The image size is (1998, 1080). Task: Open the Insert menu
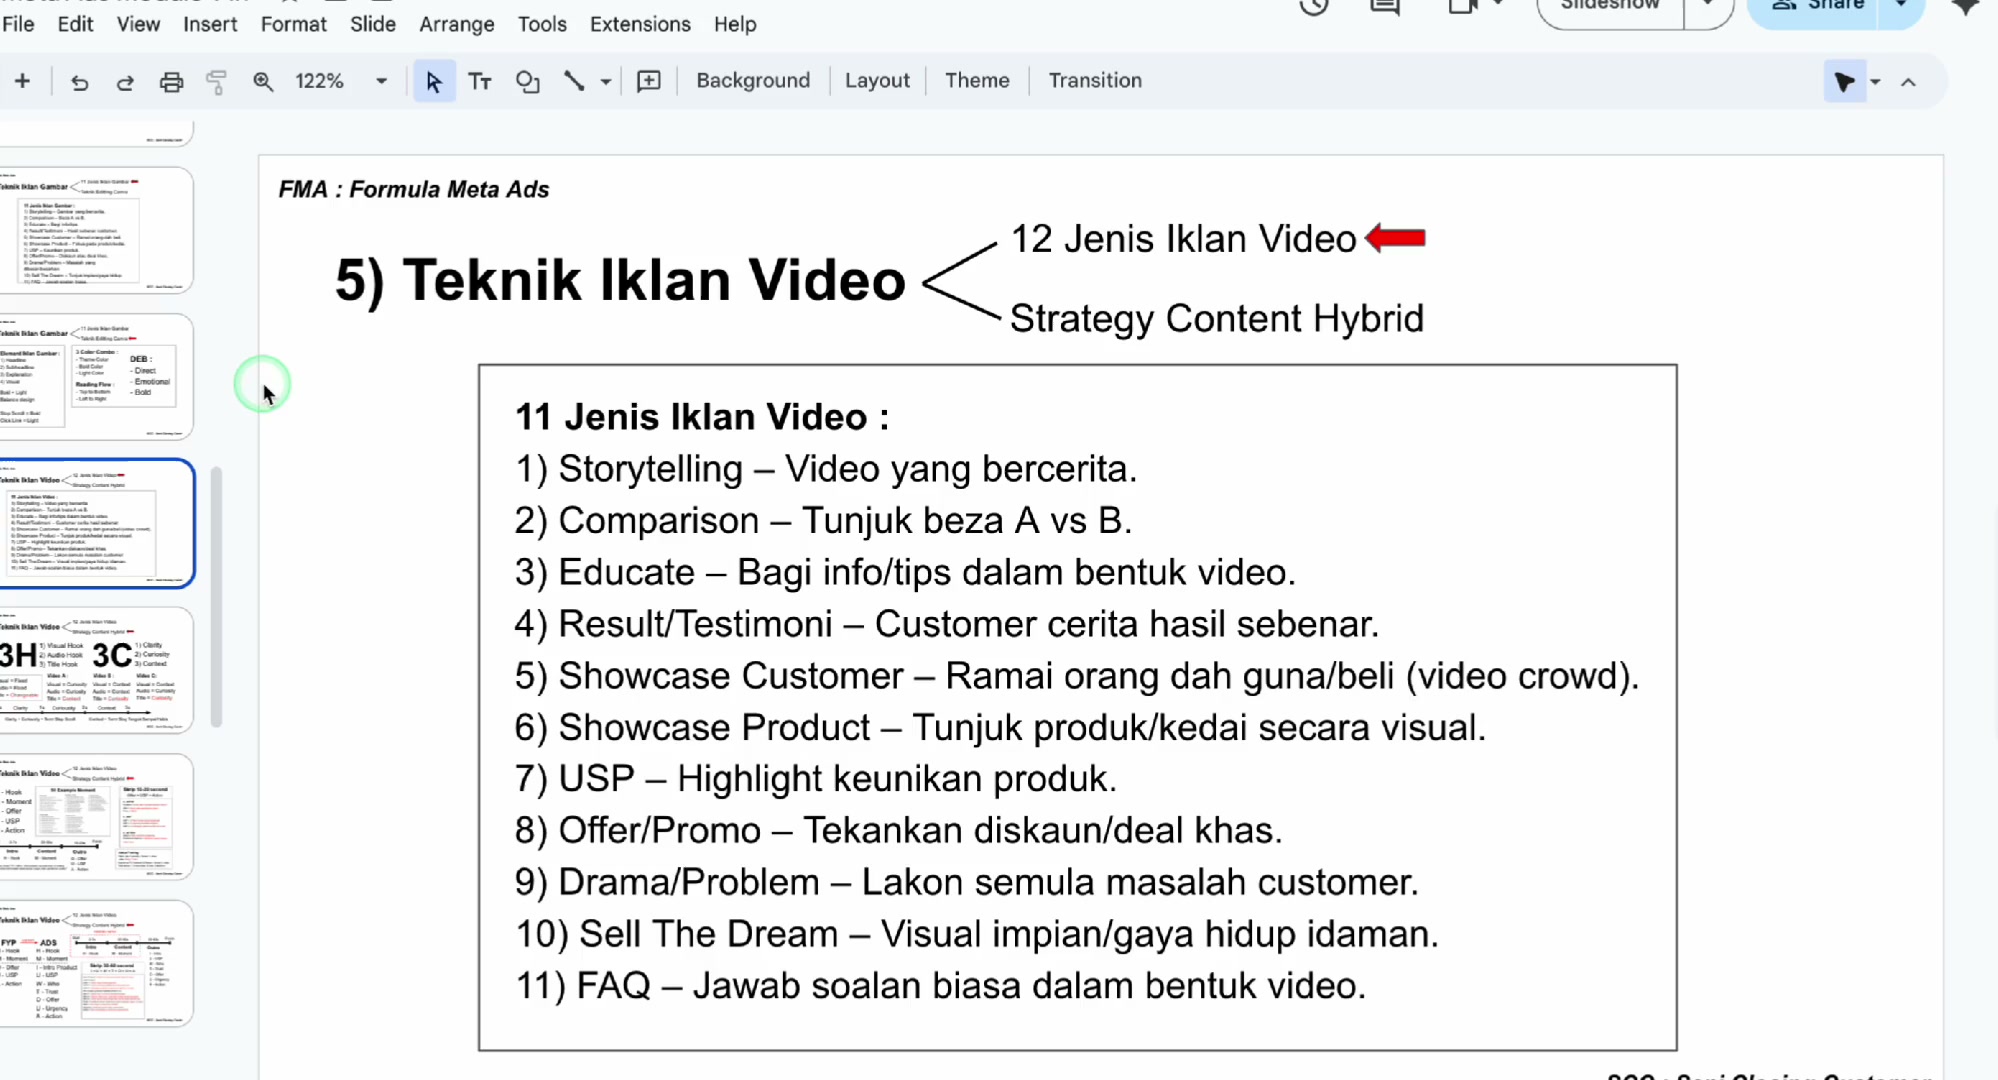pyautogui.click(x=210, y=24)
